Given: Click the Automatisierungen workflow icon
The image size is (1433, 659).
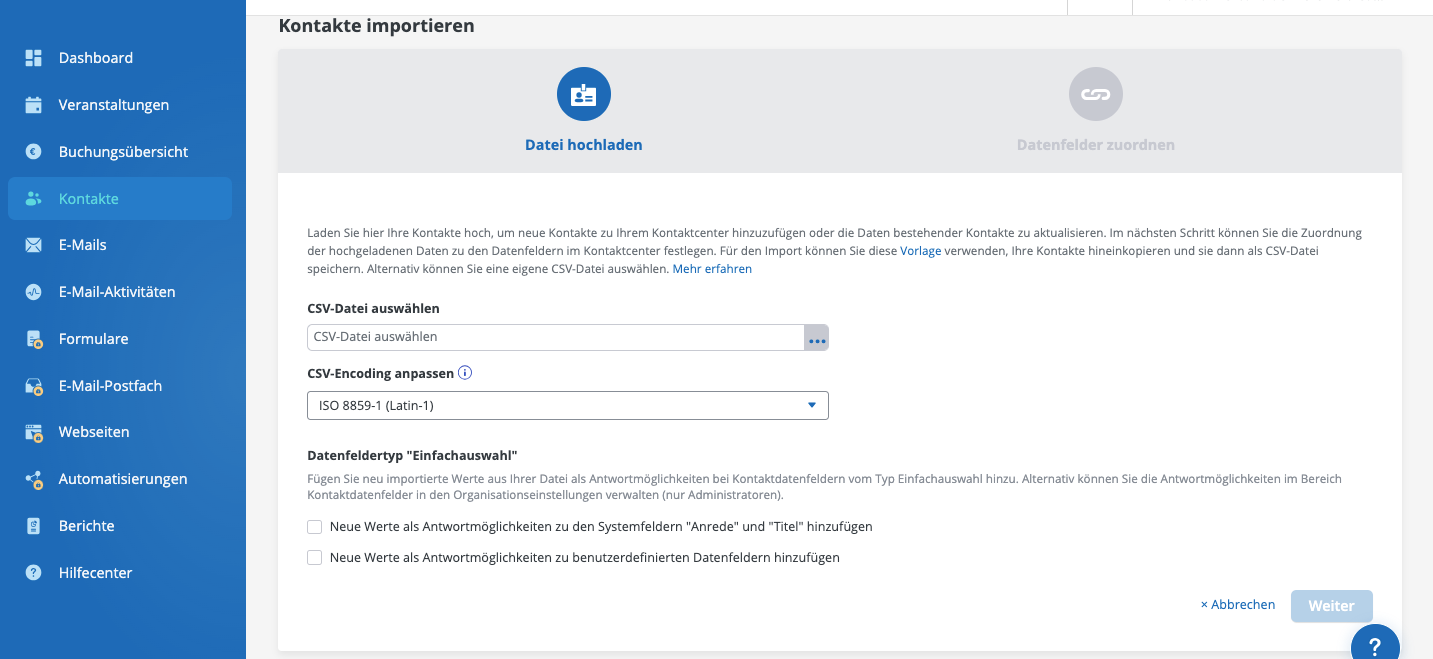Looking at the screenshot, I should (x=34, y=479).
